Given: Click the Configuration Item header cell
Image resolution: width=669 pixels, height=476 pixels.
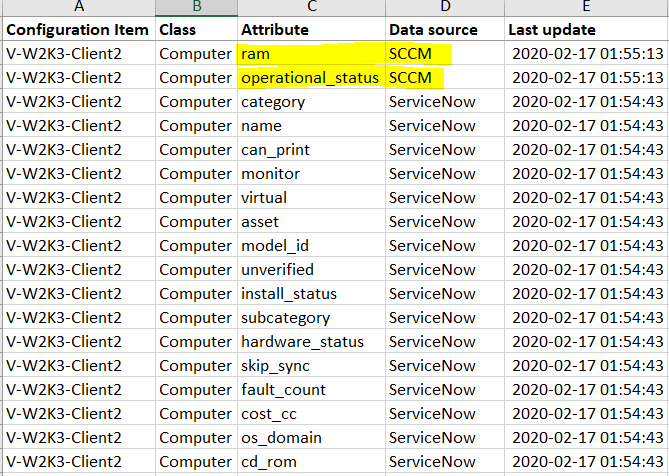Looking at the screenshot, I should coord(79,29).
